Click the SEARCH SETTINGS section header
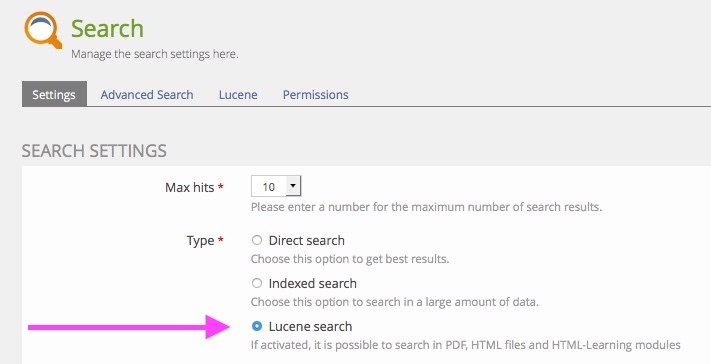 pos(94,150)
